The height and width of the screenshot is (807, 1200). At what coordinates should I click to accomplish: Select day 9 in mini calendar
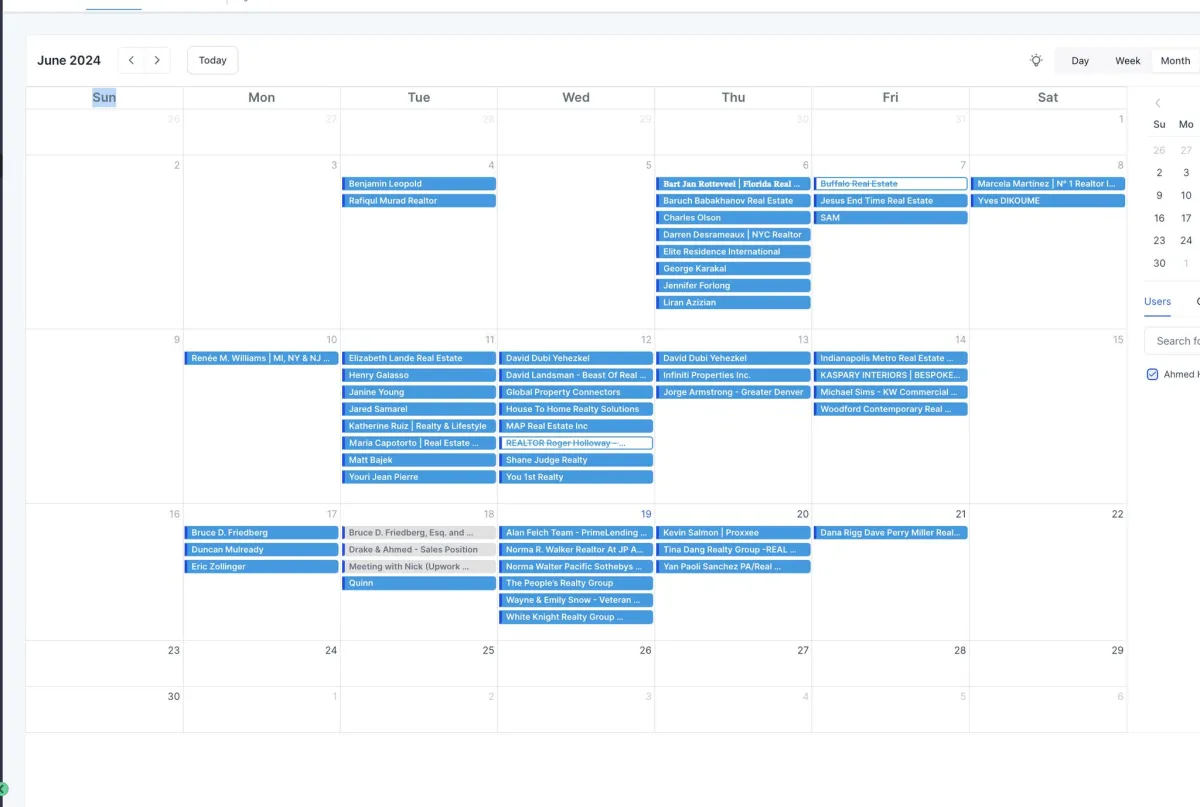coord(1159,195)
